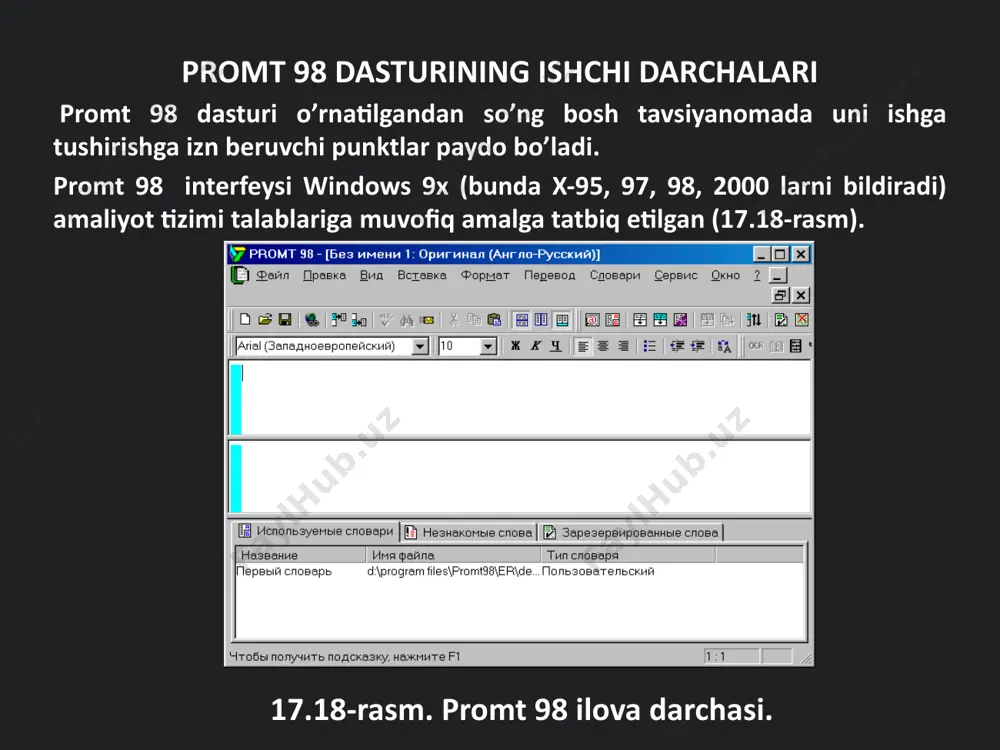Screen dimensions: 1000x750
Task: Click the font/language A icon after indents
Action: pos(724,346)
